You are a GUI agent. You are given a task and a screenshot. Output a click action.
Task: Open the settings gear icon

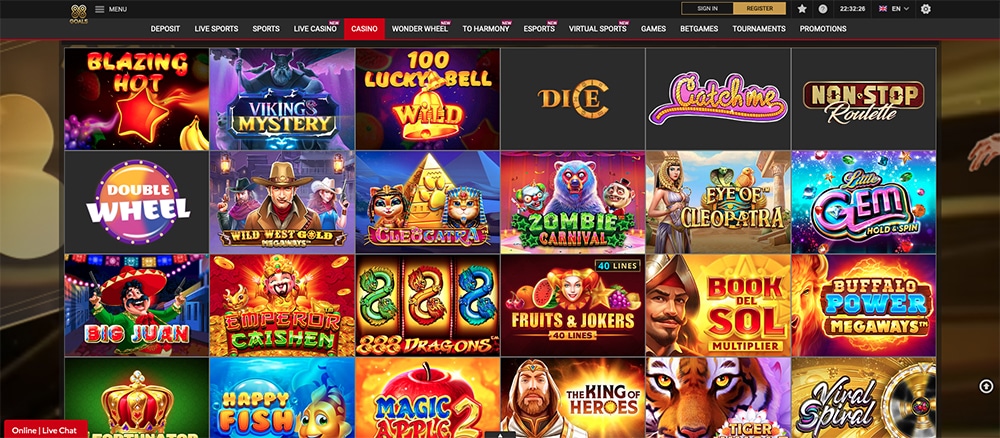(x=925, y=9)
